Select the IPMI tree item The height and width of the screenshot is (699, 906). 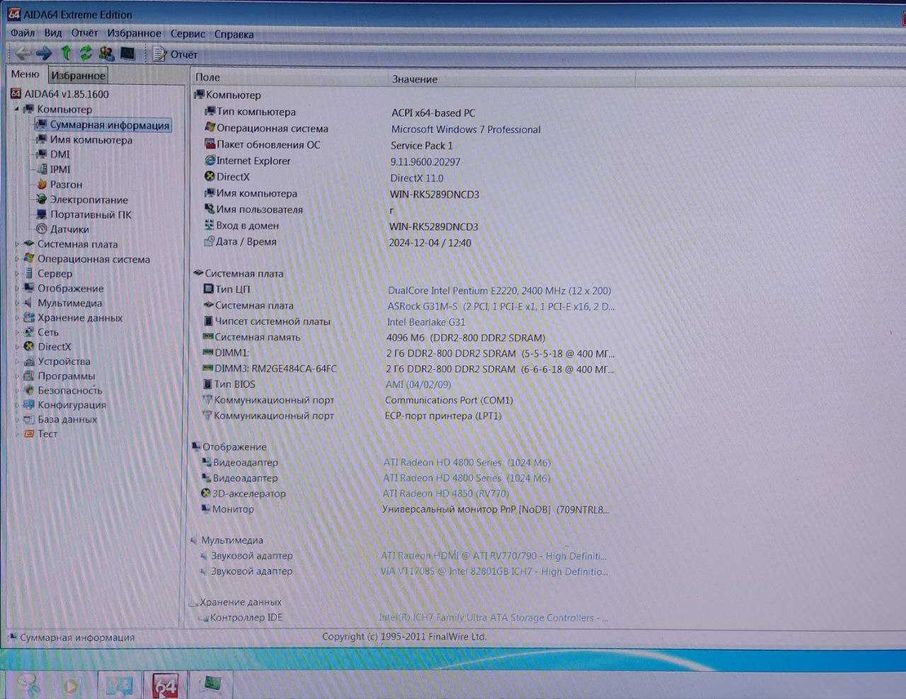pyautogui.click(x=53, y=169)
